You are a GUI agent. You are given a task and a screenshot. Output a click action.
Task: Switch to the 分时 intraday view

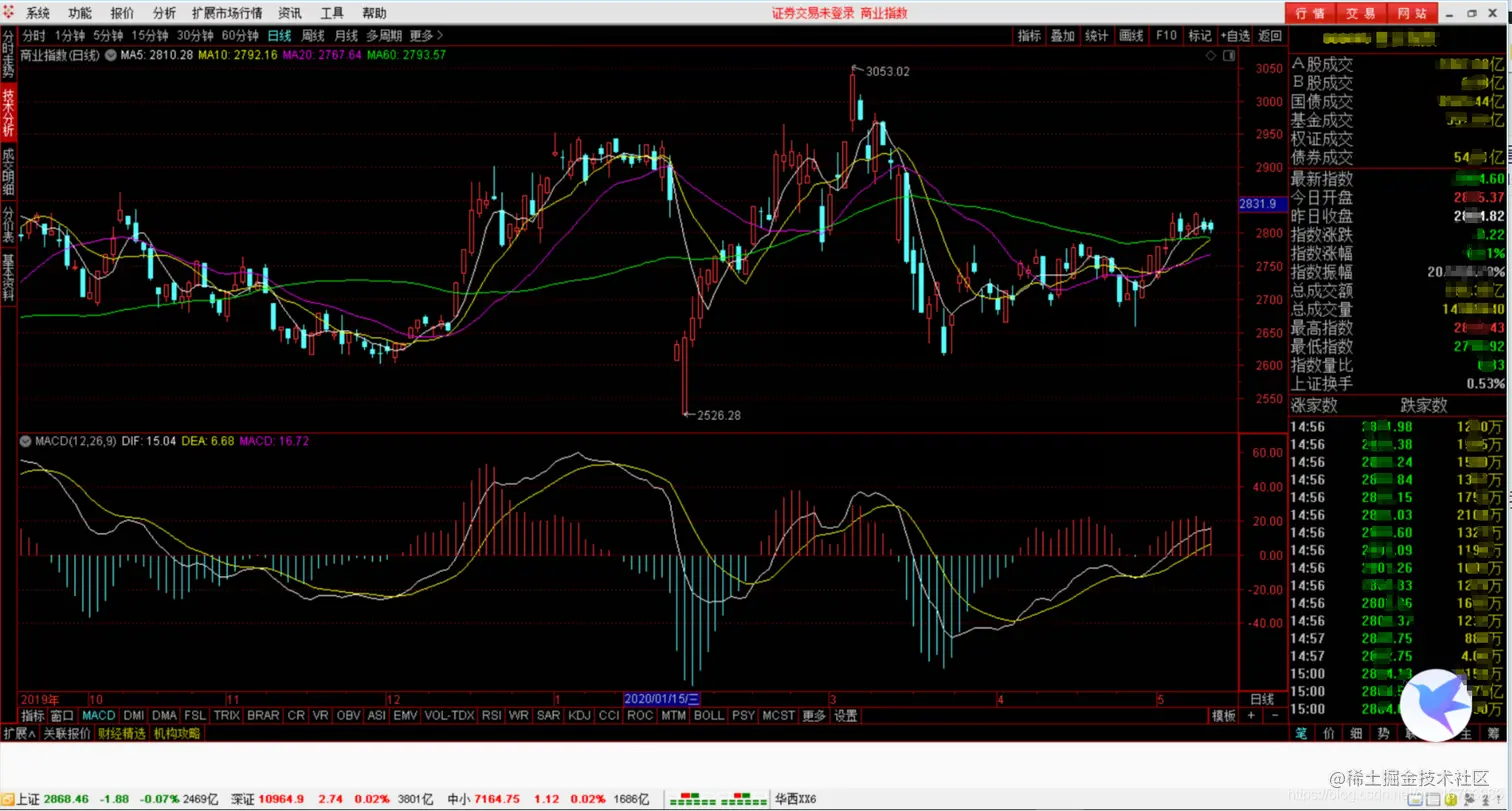[34, 36]
